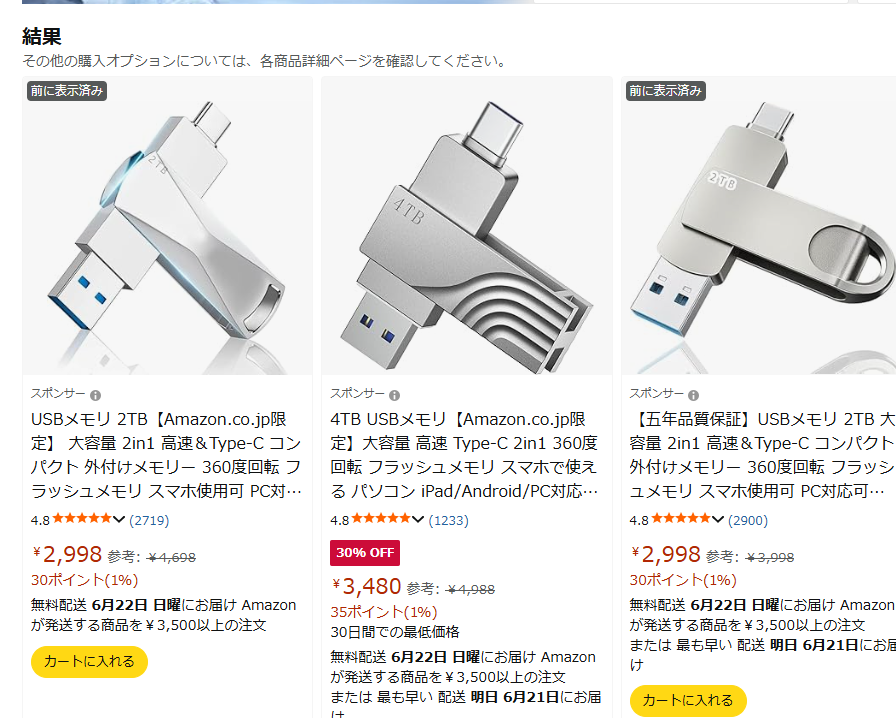
Task: Expand rating dropdown chevron for 4TB product
Action: [x=418, y=520]
